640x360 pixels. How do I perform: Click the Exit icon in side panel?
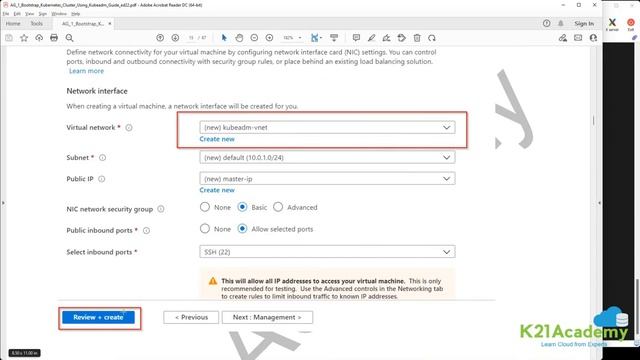(x=631, y=24)
